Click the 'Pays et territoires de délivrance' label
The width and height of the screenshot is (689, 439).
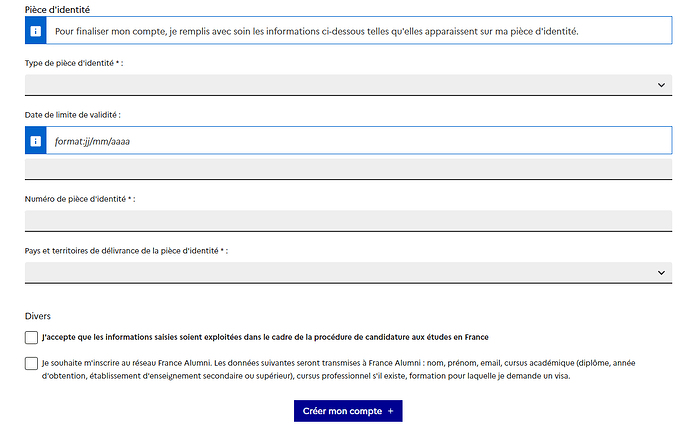point(126,250)
